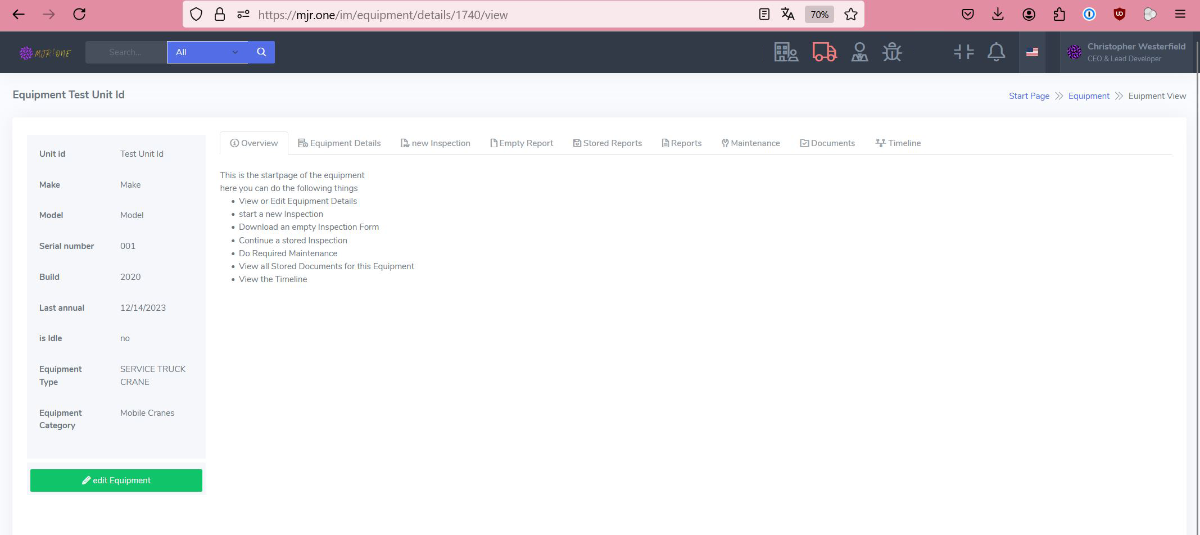Follow the Start Page breadcrumb link
The image size is (1200, 535).
(x=1029, y=96)
